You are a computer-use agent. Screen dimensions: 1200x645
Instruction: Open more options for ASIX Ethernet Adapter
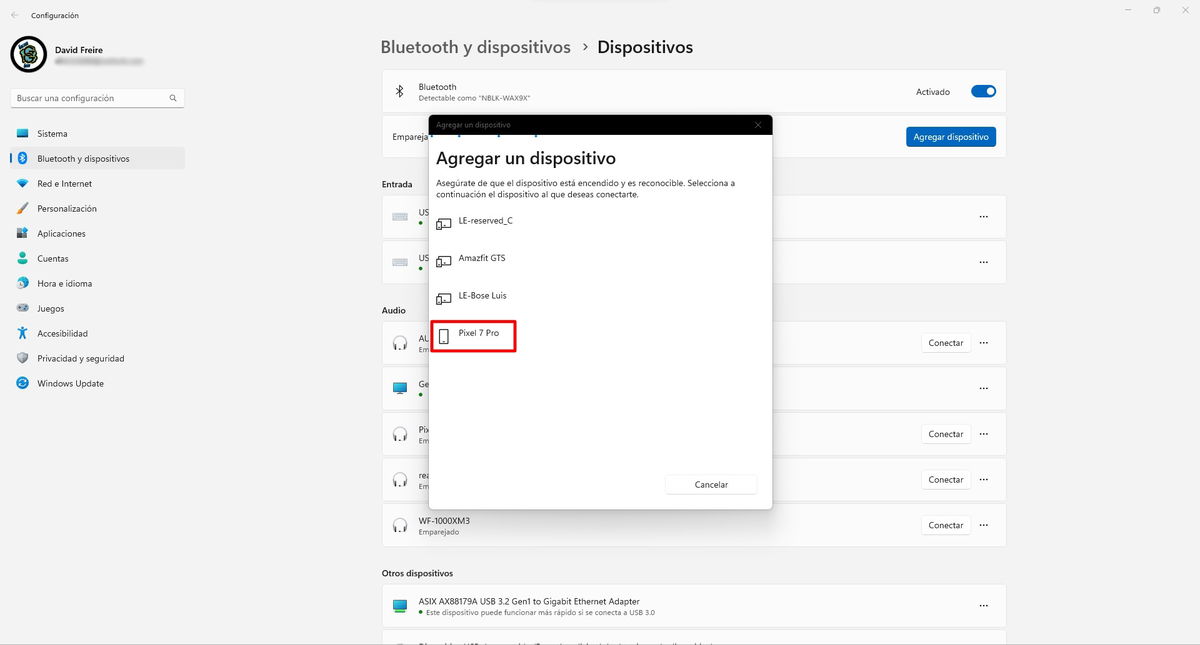(984, 606)
